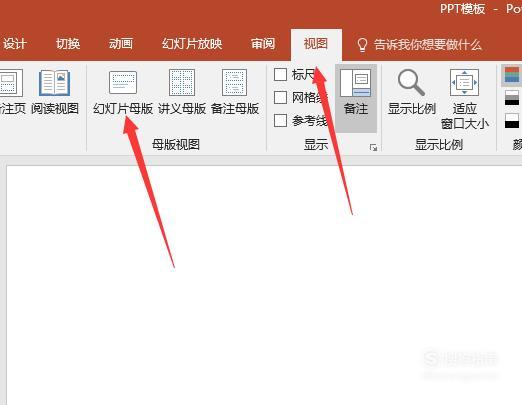The width and height of the screenshot is (522, 405).
Task: Switch to Reading View (阅读视图)
Action: 55,92
